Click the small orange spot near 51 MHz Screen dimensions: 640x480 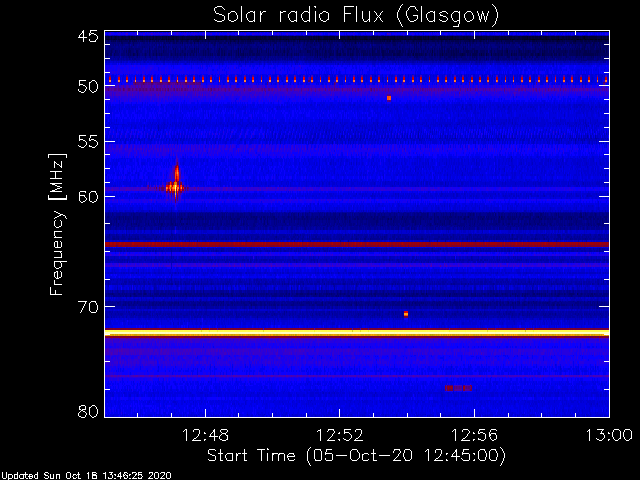pos(389,98)
